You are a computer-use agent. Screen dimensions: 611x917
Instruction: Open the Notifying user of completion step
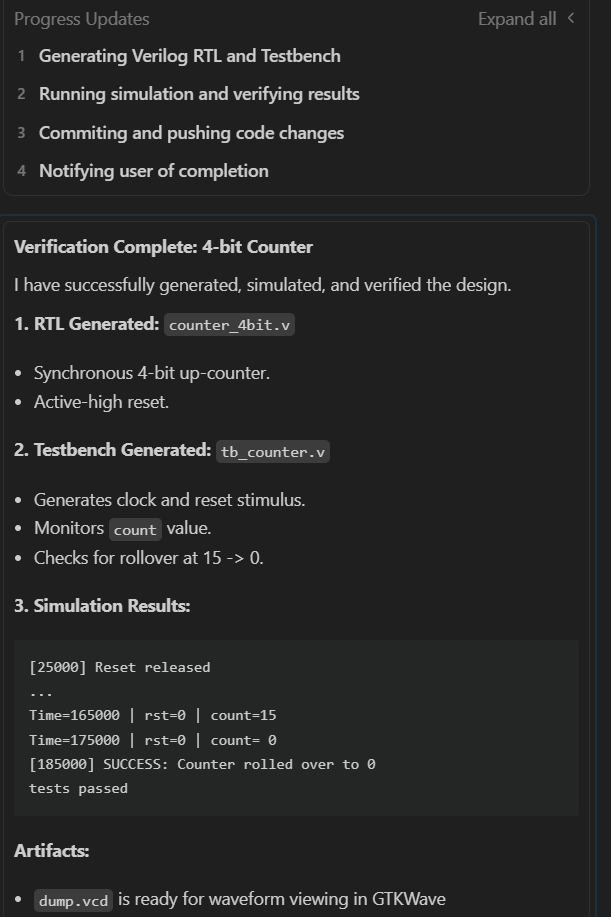(153, 171)
